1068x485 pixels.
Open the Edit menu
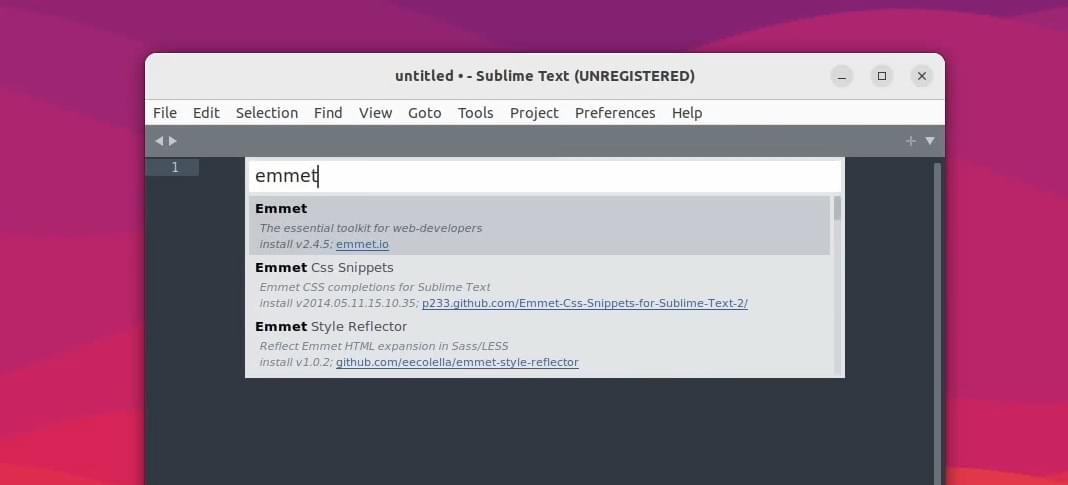[x=206, y=113]
